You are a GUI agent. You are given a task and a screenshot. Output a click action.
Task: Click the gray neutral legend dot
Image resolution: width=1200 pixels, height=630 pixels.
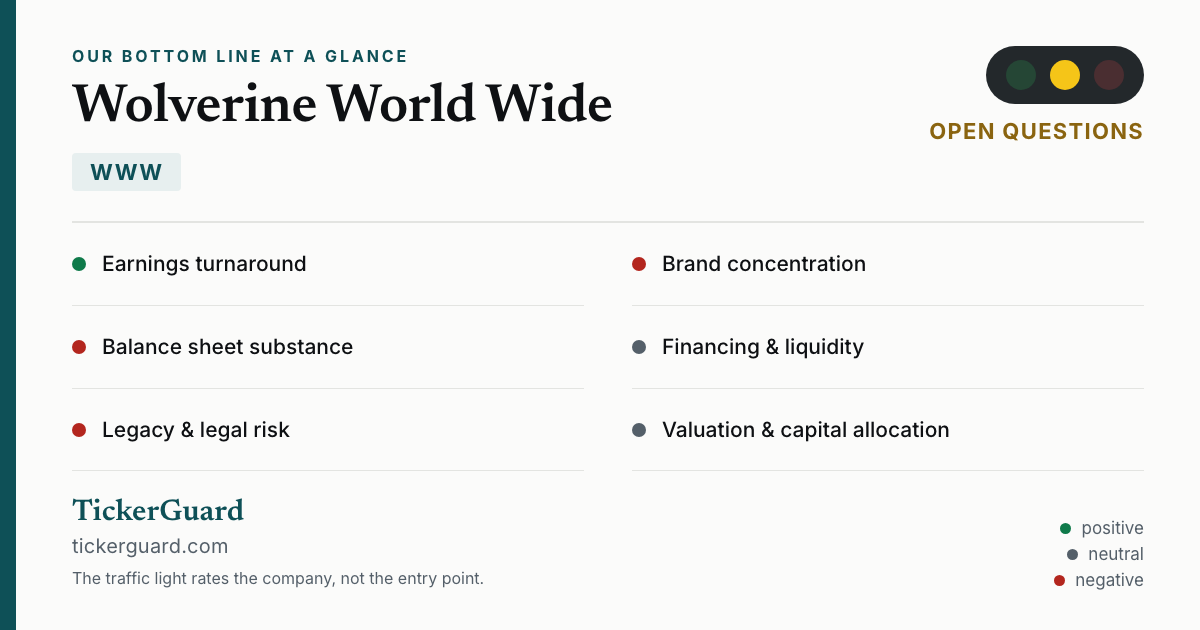coord(1072,554)
